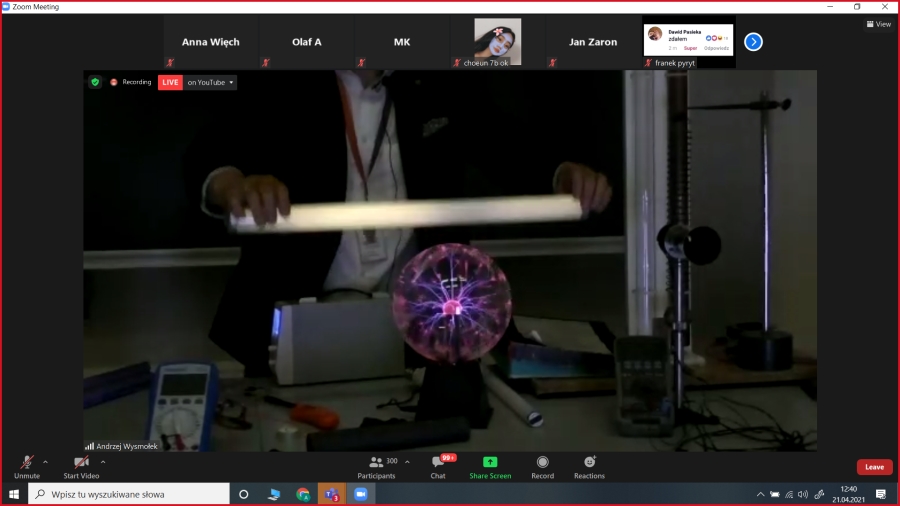
Task: Click the franek pyryt participant tile
Action: coord(688,42)
